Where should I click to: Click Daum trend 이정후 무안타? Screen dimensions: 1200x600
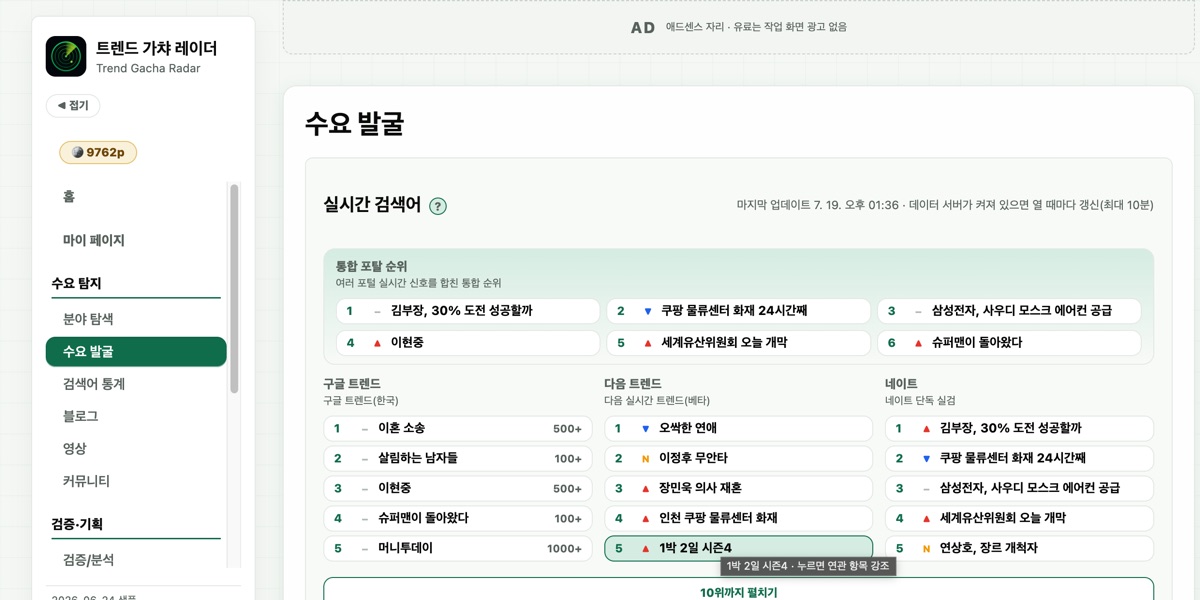click(x=738, y=458)
